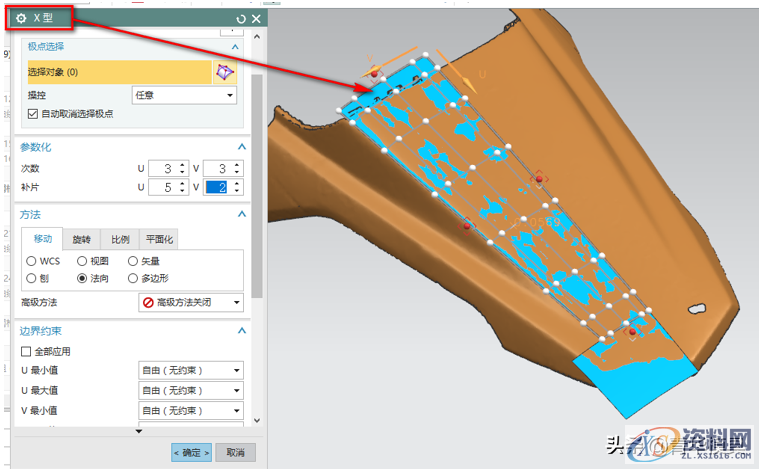This screenshot has width=759, height=469.
Task: Click the reset icon in dialog title bar
Action: [240, 19]
